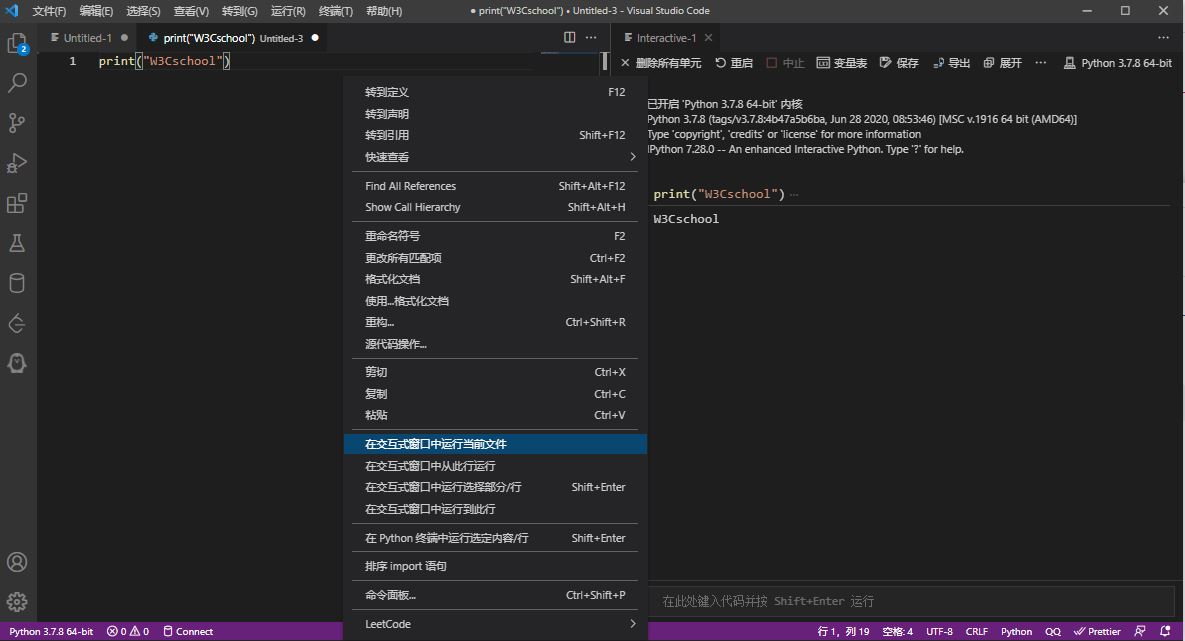The height and width of the screenshot is (641, 1185).
Task: Open the QQ penguin activity icon
Action: tap(17, 364)
